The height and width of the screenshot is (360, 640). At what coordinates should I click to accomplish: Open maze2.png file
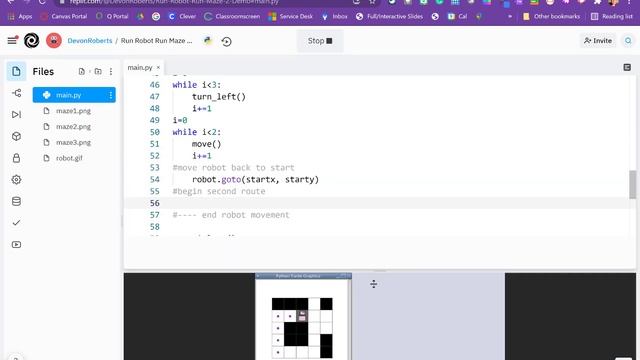pos(73,127)
